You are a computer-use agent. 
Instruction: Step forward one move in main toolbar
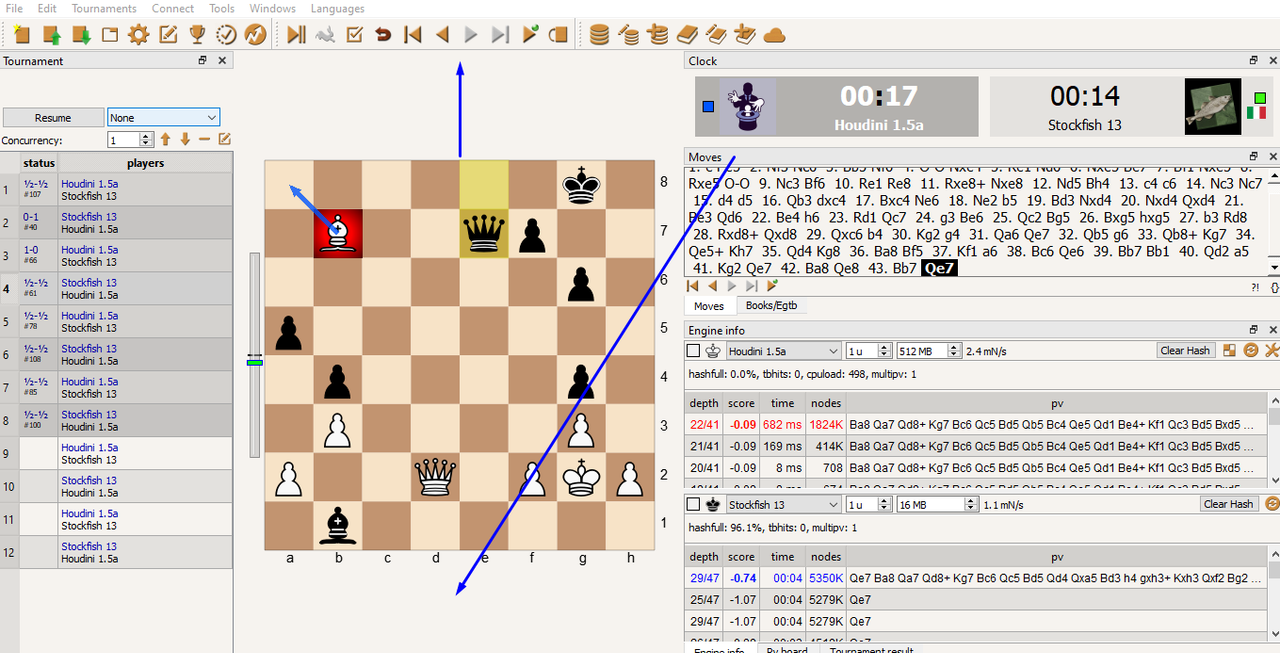[x=471, y=34]
